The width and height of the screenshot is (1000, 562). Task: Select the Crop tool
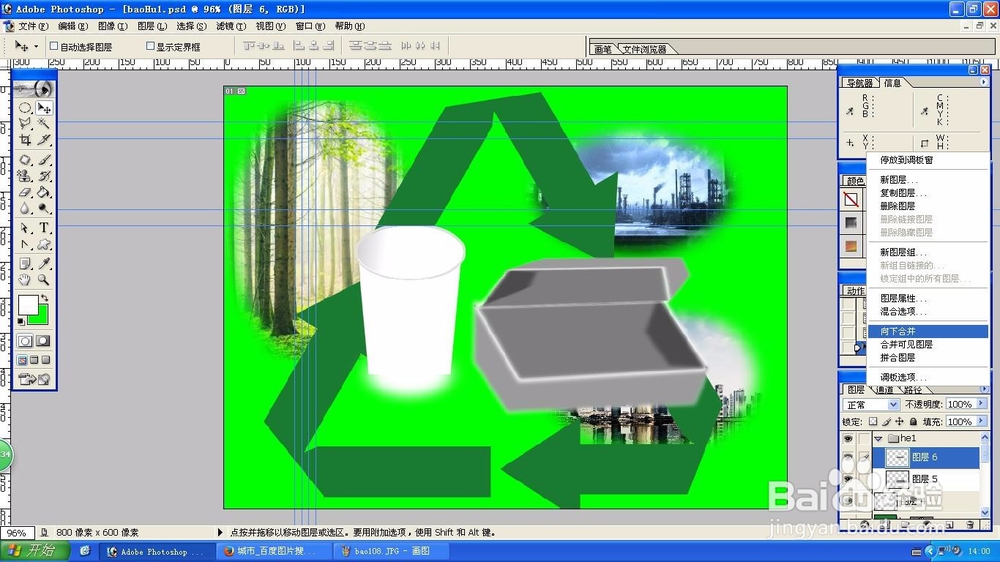25,139
